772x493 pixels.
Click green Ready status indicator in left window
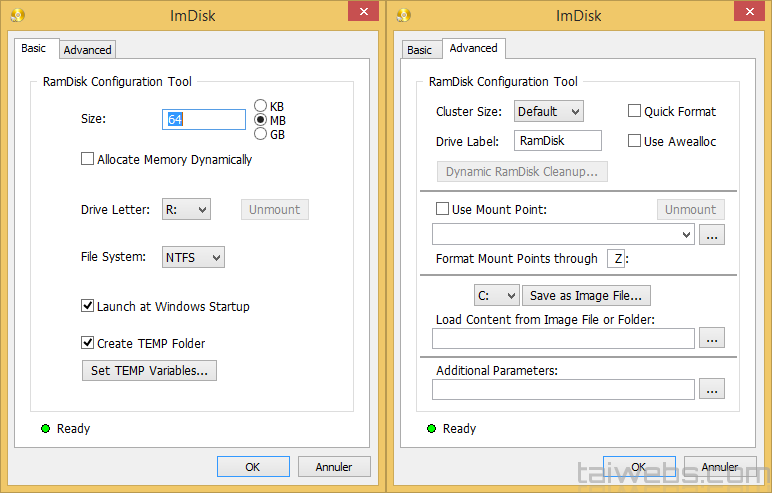point(45,428)
